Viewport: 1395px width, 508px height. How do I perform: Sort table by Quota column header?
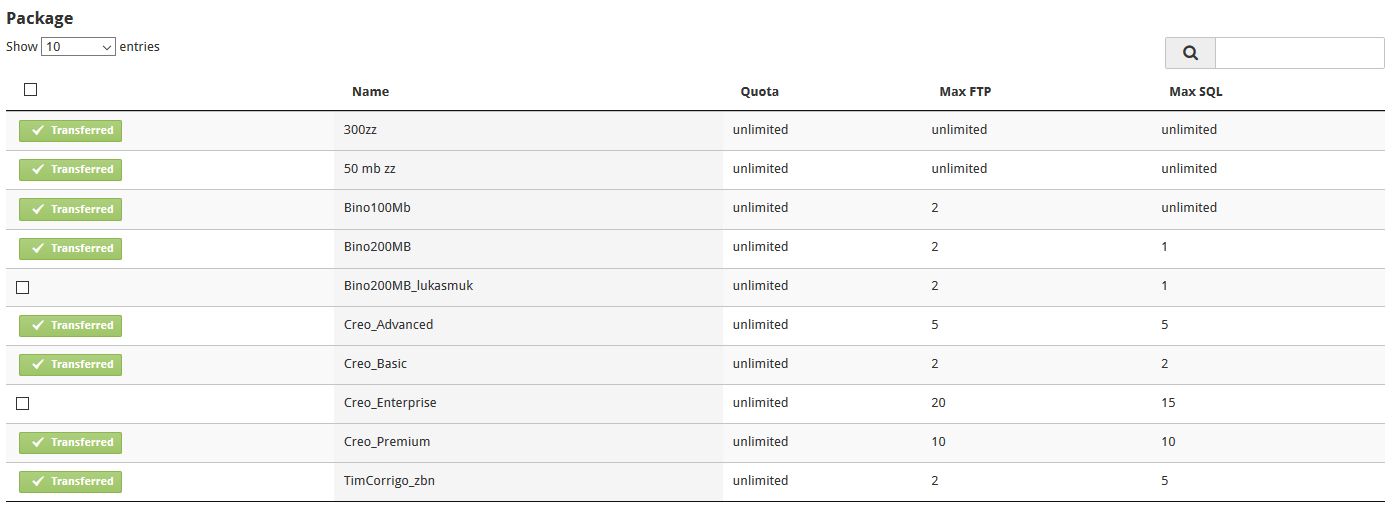click(x=759, y=92)
